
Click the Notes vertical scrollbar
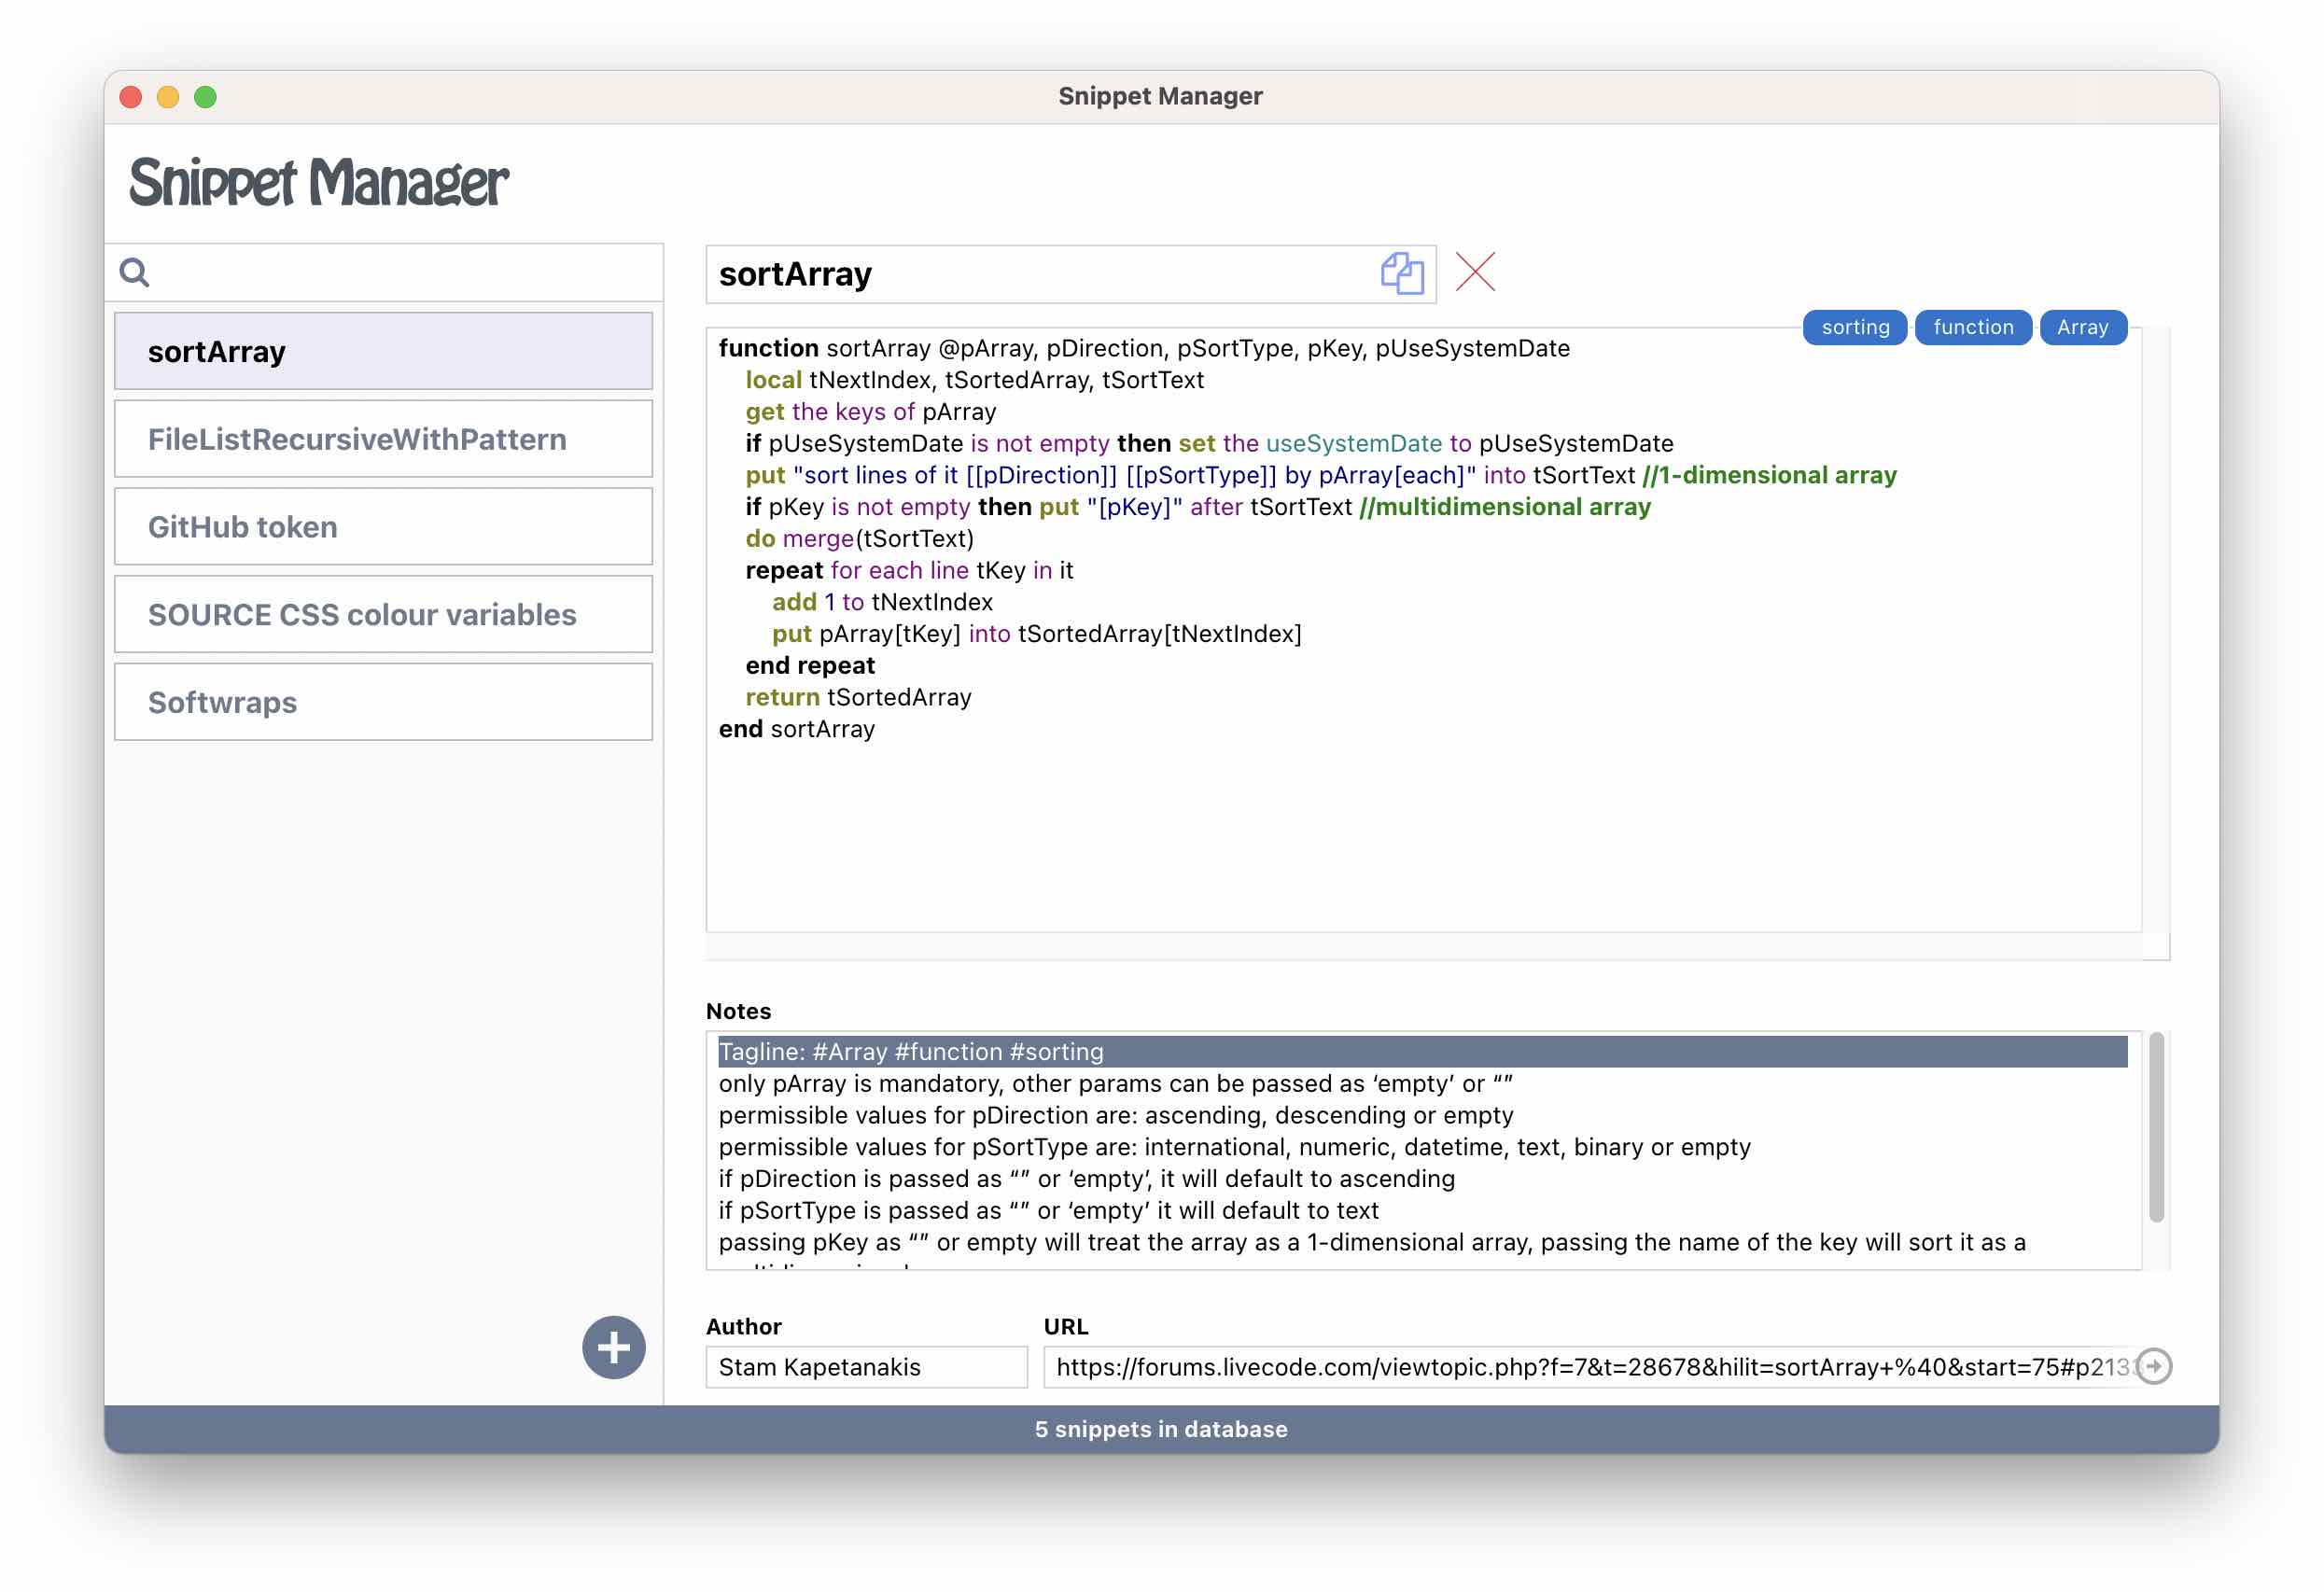(x=2156, y=1128)
